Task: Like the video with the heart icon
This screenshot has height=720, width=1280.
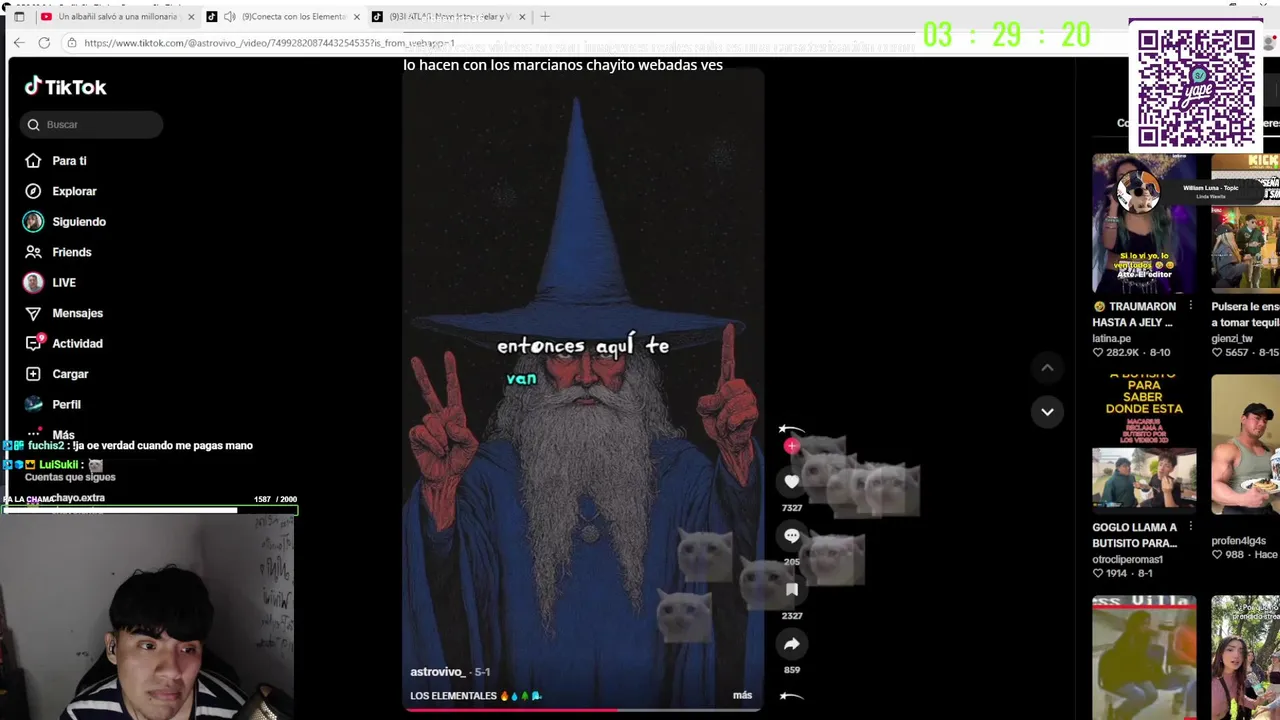Action: click(792, 482)
